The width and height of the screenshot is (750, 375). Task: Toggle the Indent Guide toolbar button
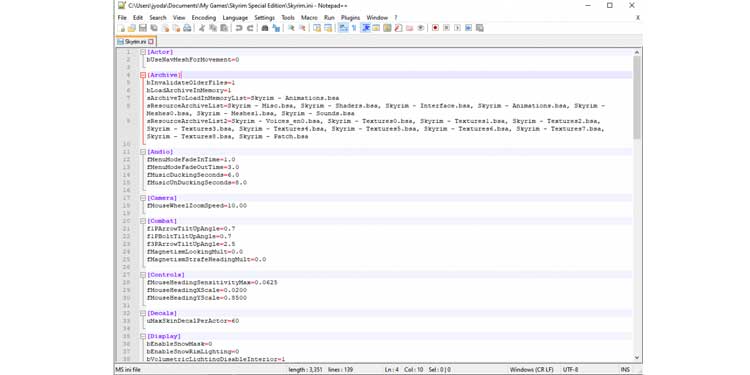[366, 28]
